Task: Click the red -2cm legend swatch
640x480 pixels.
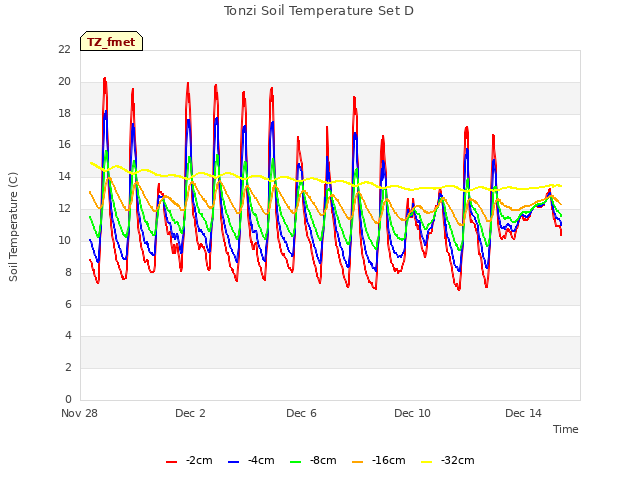Action: coord(171,462)
